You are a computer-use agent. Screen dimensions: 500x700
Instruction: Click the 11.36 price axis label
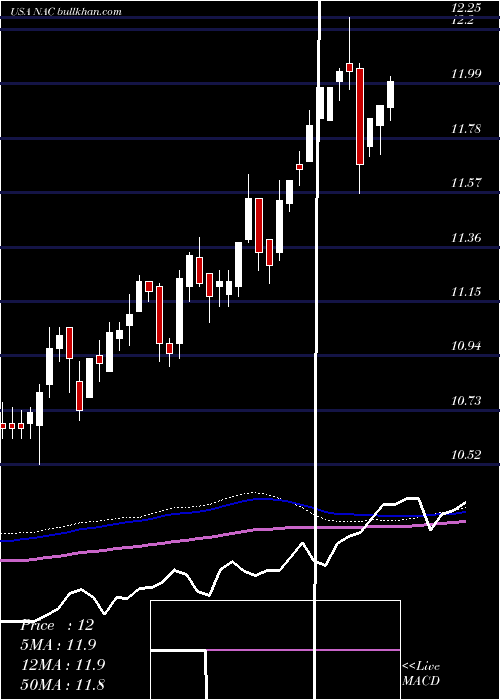(x=466, y=238)
